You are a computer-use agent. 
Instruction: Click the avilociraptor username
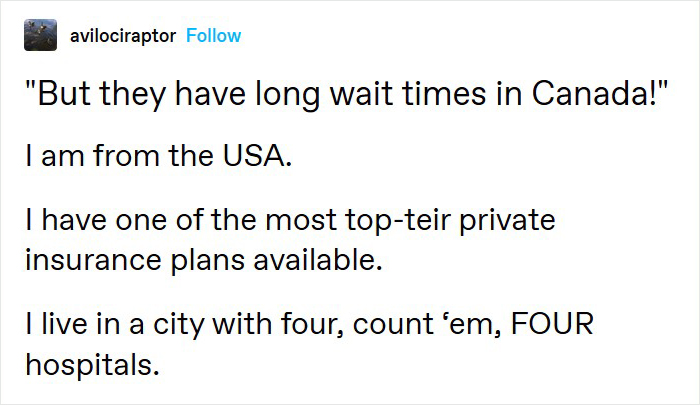(123, 36)
